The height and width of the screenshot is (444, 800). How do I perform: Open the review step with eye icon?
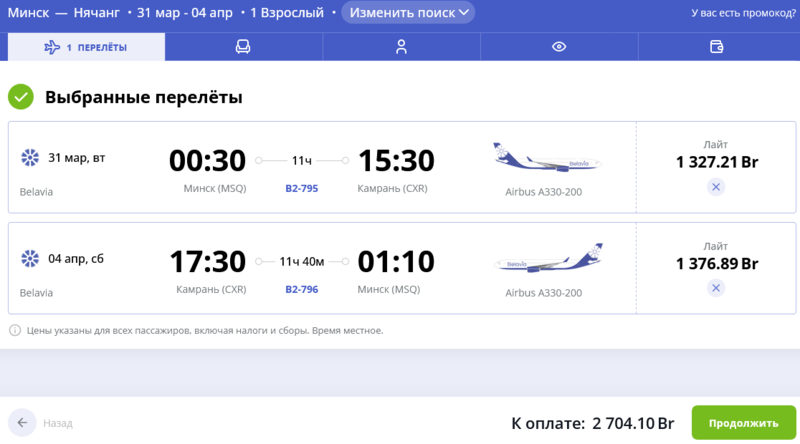559,47
